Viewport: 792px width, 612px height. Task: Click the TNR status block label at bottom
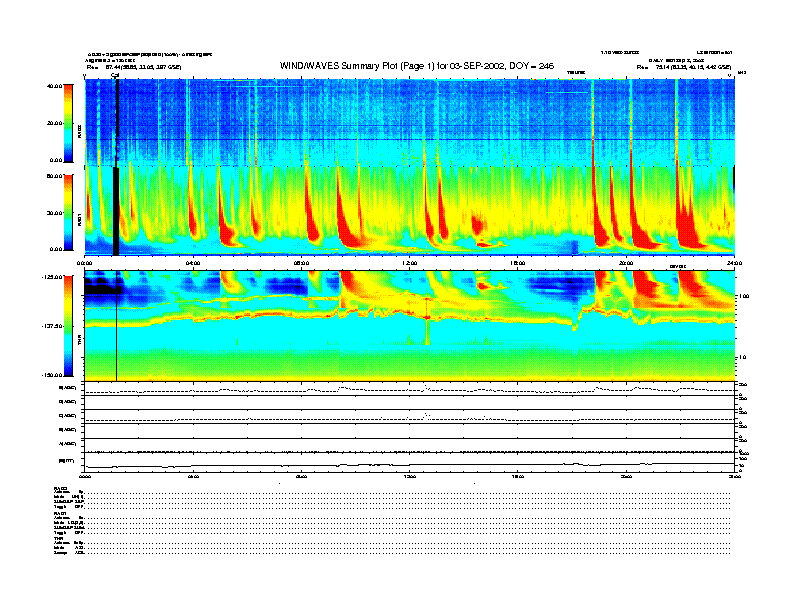(58, 538)
